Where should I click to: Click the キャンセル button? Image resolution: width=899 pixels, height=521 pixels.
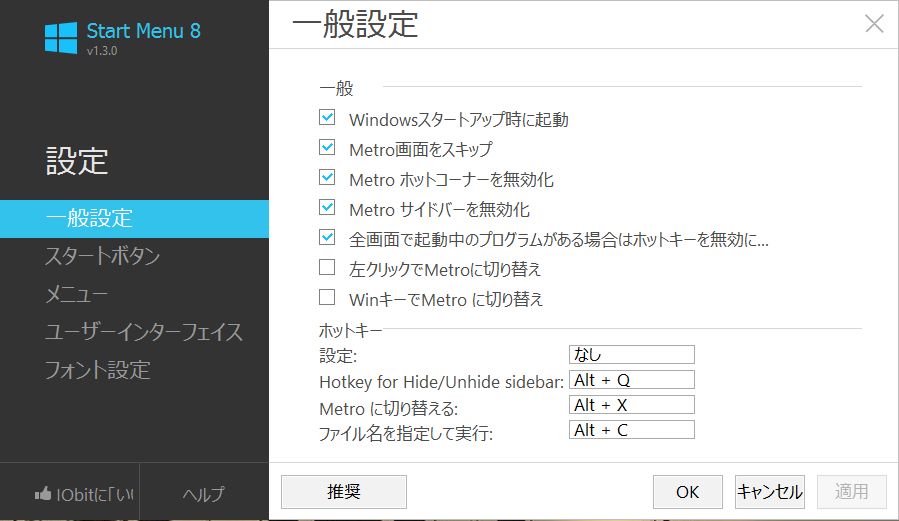(x=769, y=492)
